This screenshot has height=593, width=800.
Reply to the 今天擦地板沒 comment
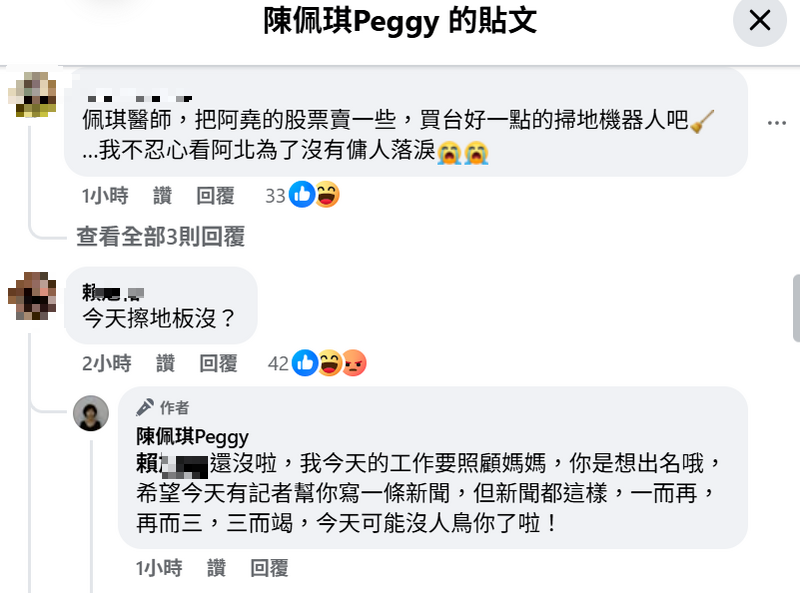(218, 363)
